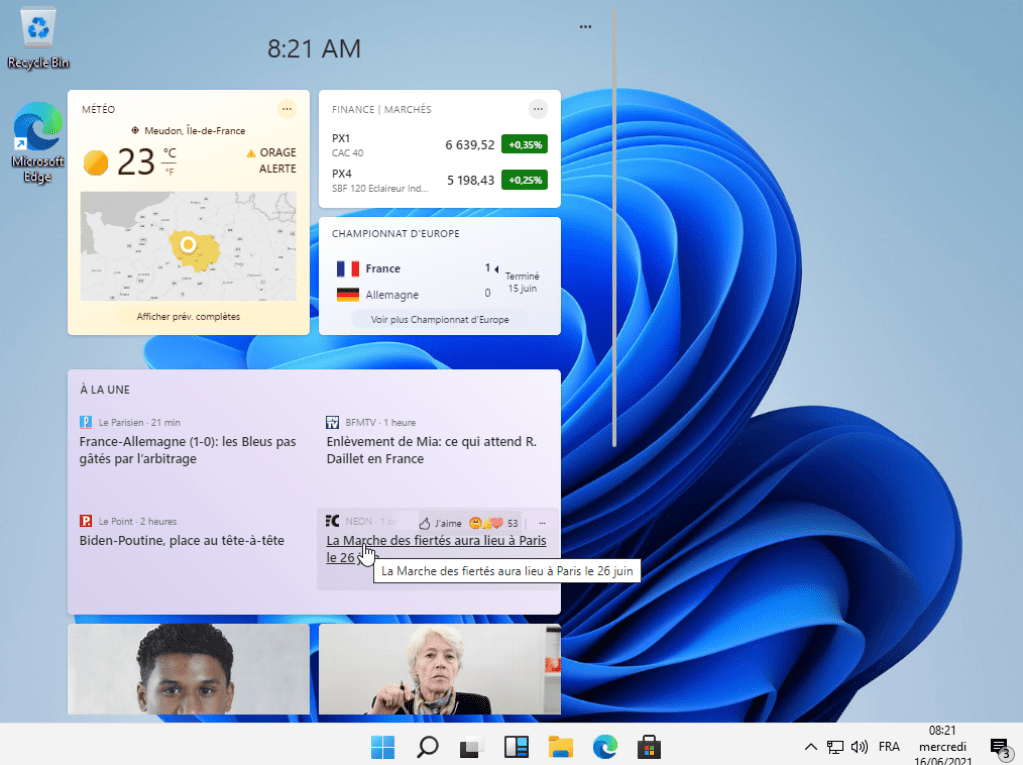Viewport: 1023px width, 765px height.
Task: Open the Finance widget more options menu
Action: coord(538,109)
